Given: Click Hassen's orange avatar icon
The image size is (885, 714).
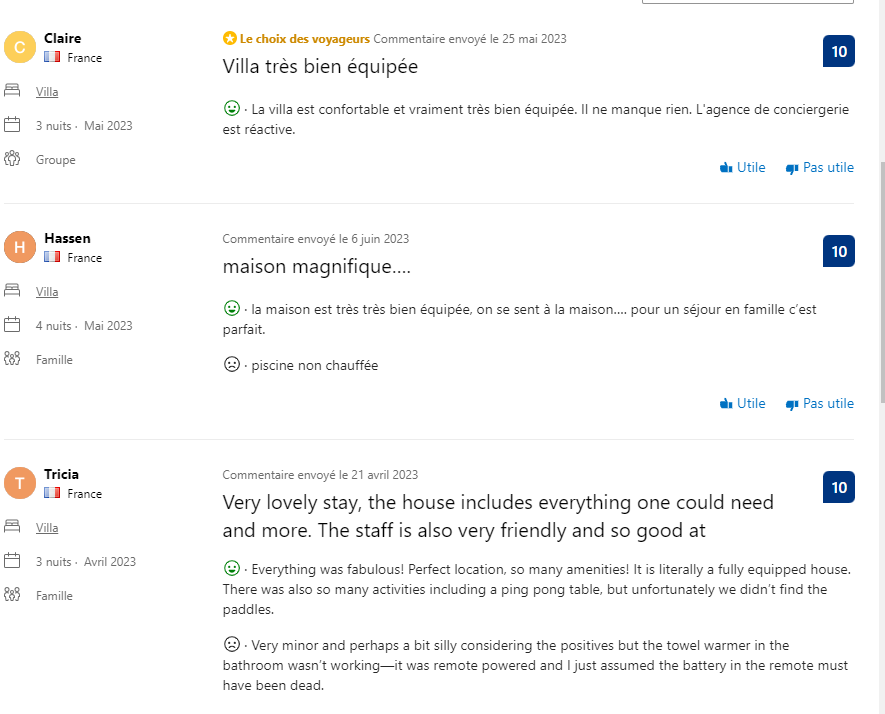Looking at the screenshot, I should (x=20, y=247).
